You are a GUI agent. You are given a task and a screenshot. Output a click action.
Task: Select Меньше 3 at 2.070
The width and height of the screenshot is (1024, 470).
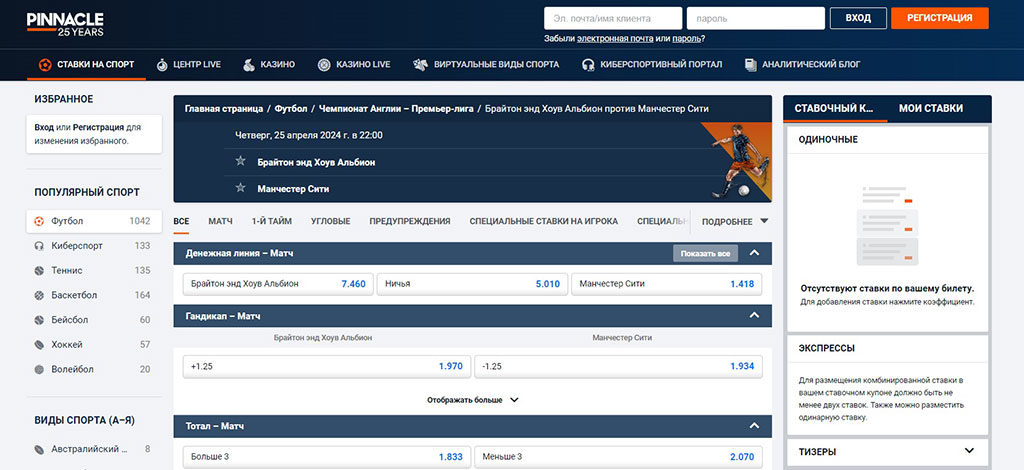[618, 457]
